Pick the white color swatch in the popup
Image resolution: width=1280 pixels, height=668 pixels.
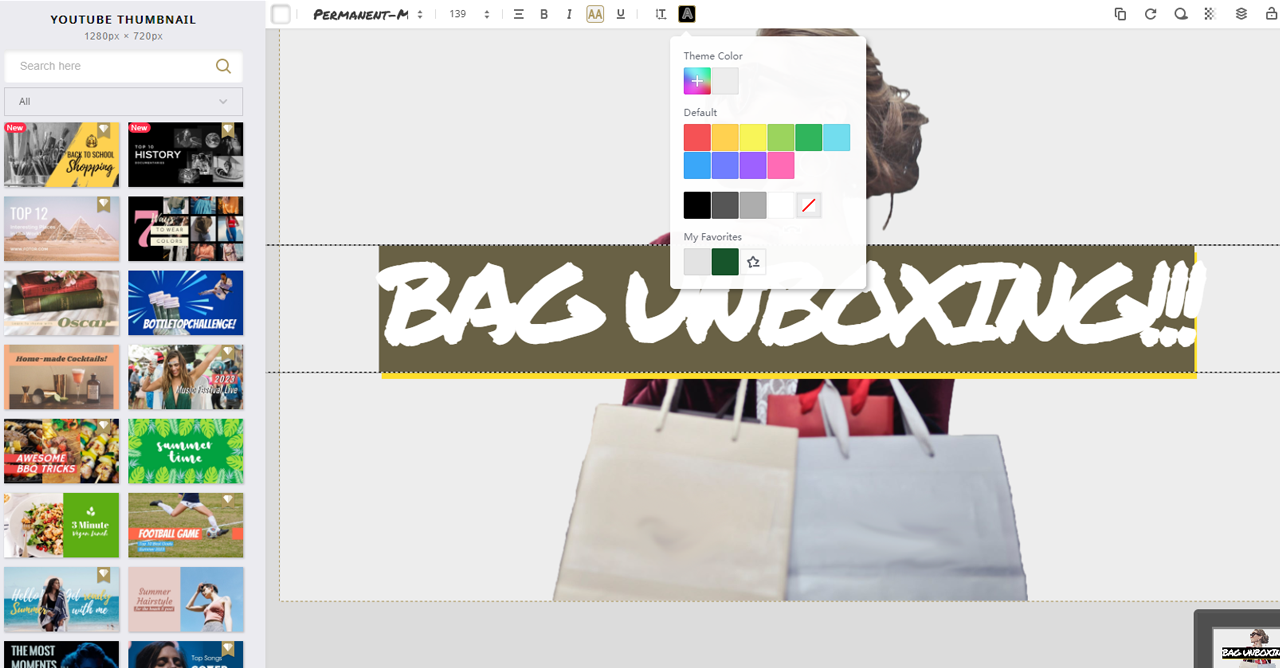pyautogui.click(x=781, y=205)
